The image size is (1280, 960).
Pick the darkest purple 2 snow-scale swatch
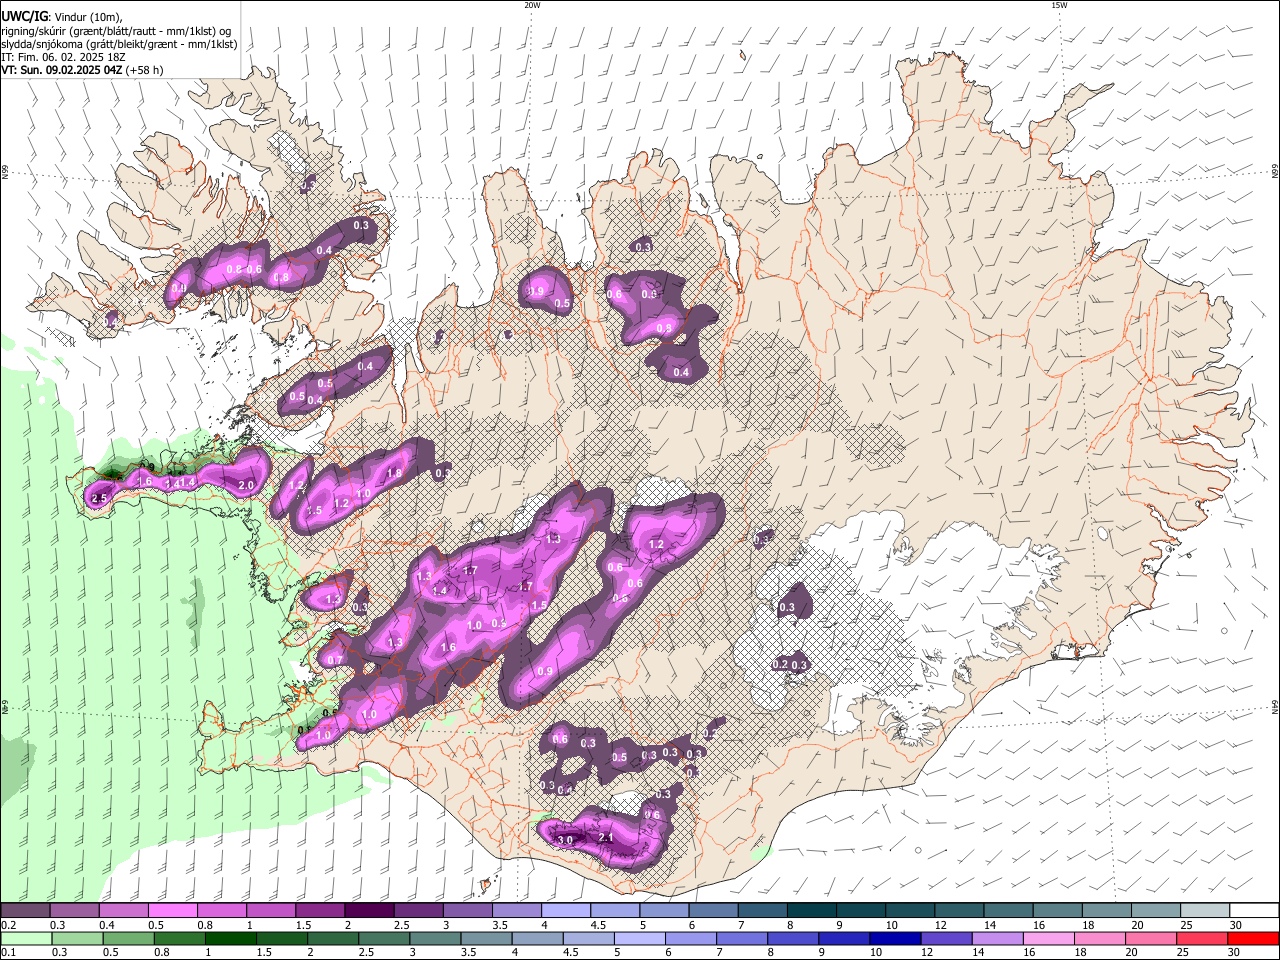coord(369,911)
